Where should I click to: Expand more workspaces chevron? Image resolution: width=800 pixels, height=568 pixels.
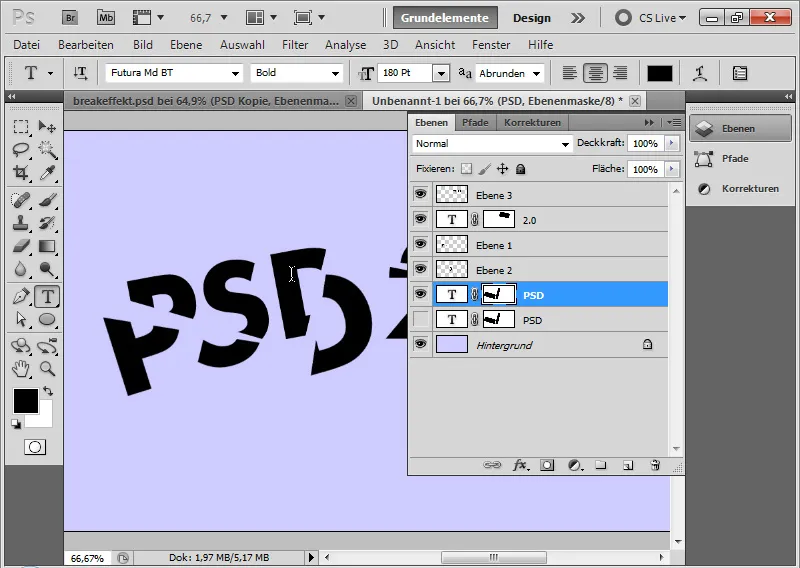578,18
